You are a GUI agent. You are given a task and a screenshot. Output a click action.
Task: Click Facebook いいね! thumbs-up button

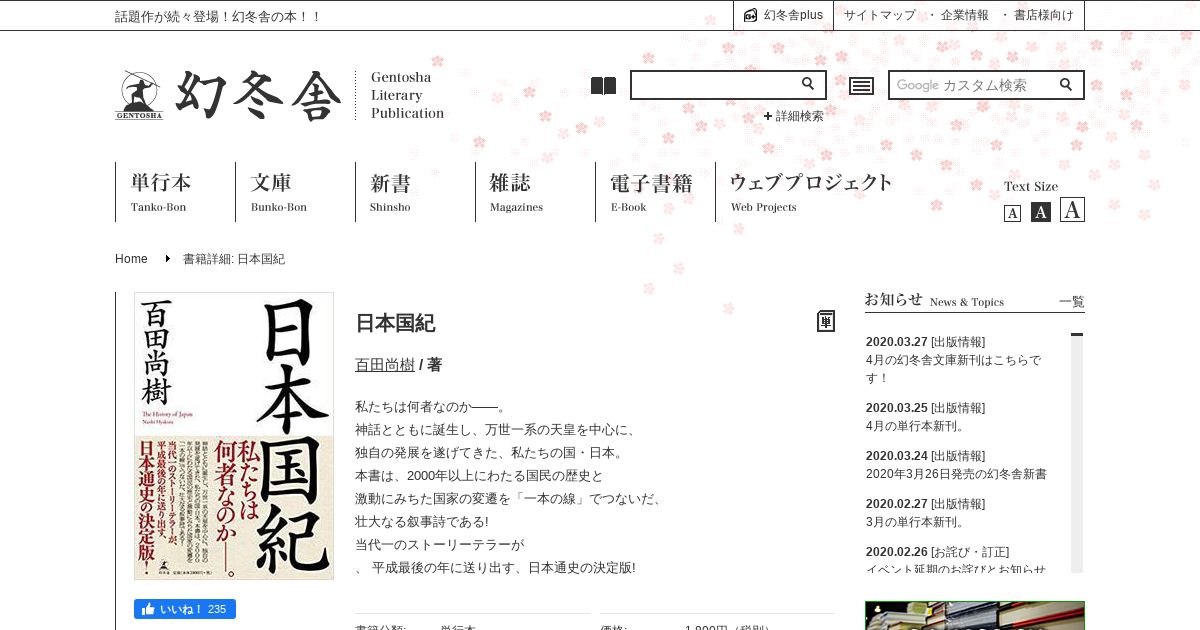[185, 609]
